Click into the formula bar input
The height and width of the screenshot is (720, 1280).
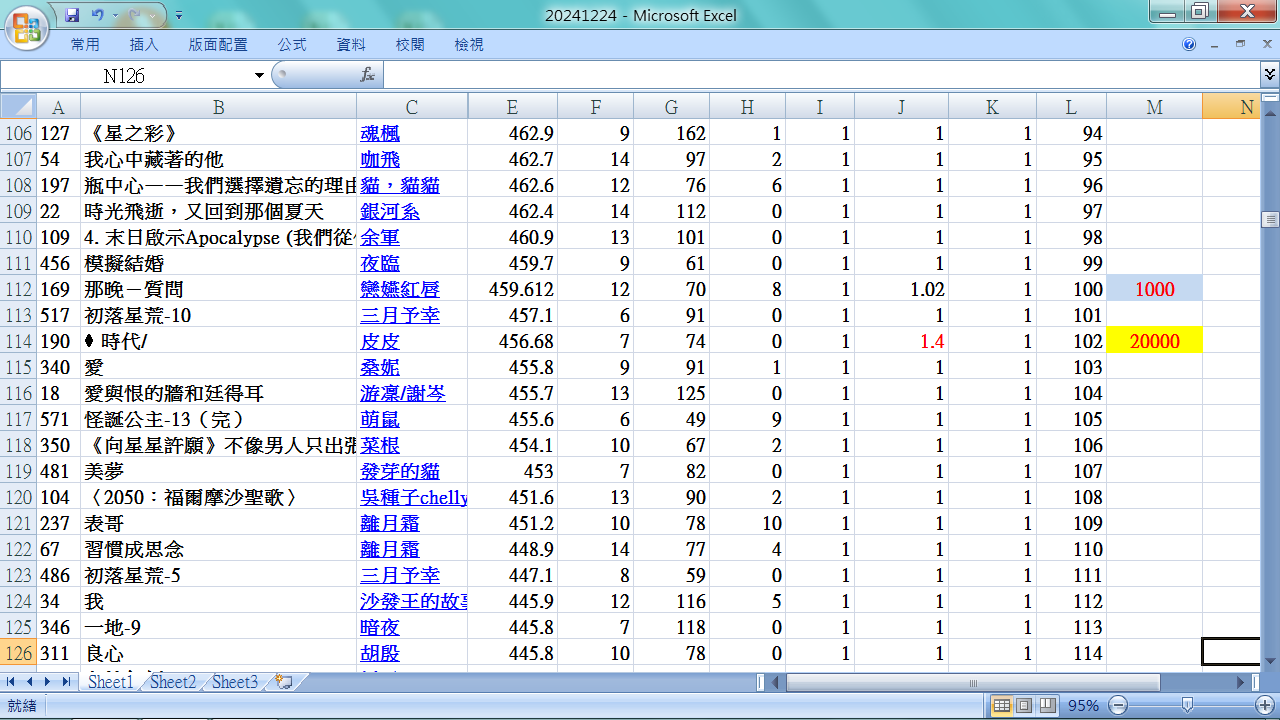820,75
